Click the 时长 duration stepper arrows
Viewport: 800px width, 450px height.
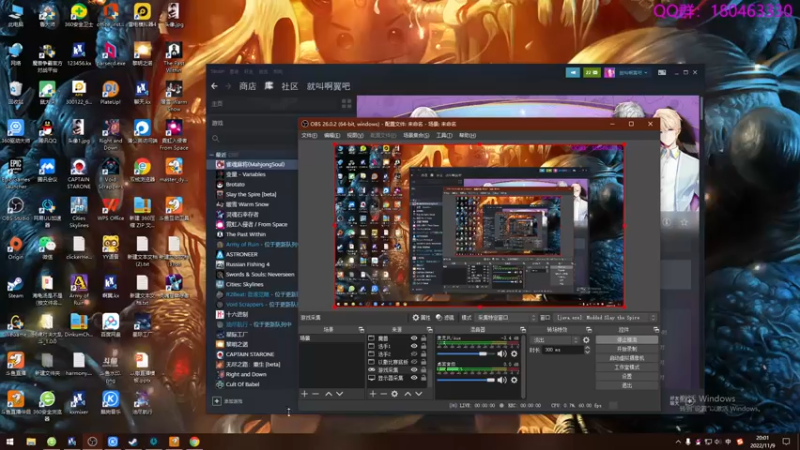[x=587, y=350]
